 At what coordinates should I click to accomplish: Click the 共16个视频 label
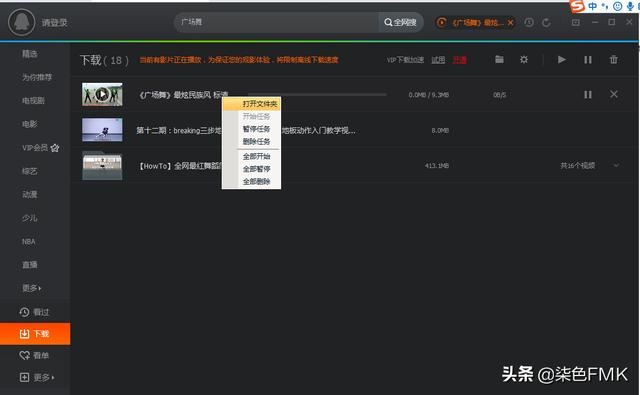coord(577,166)
